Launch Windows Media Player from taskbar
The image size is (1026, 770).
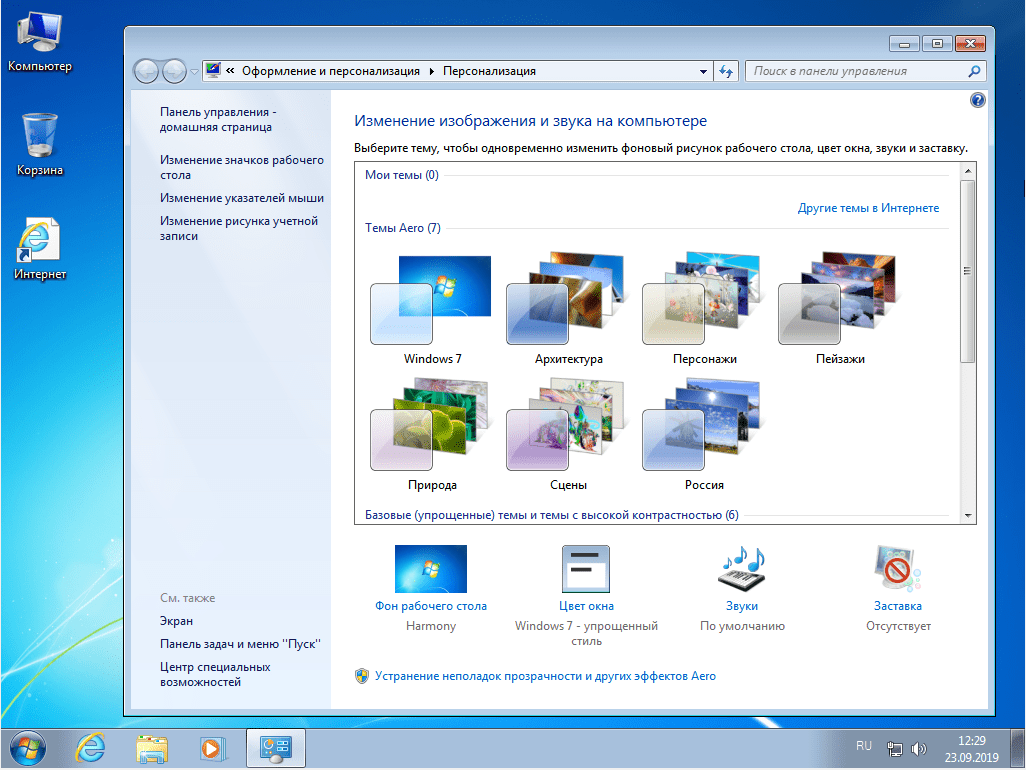click(213, 748)
